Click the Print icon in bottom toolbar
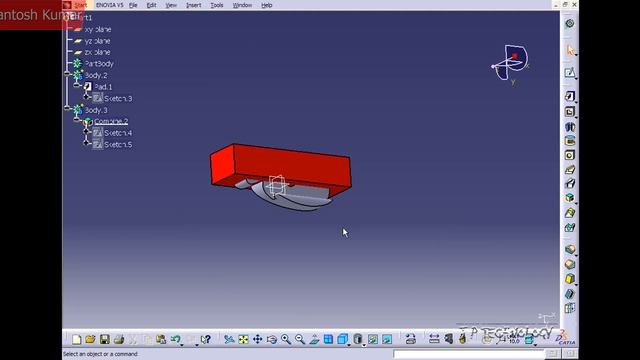Viewport: 640px width, 360px height. pos(119,339)
